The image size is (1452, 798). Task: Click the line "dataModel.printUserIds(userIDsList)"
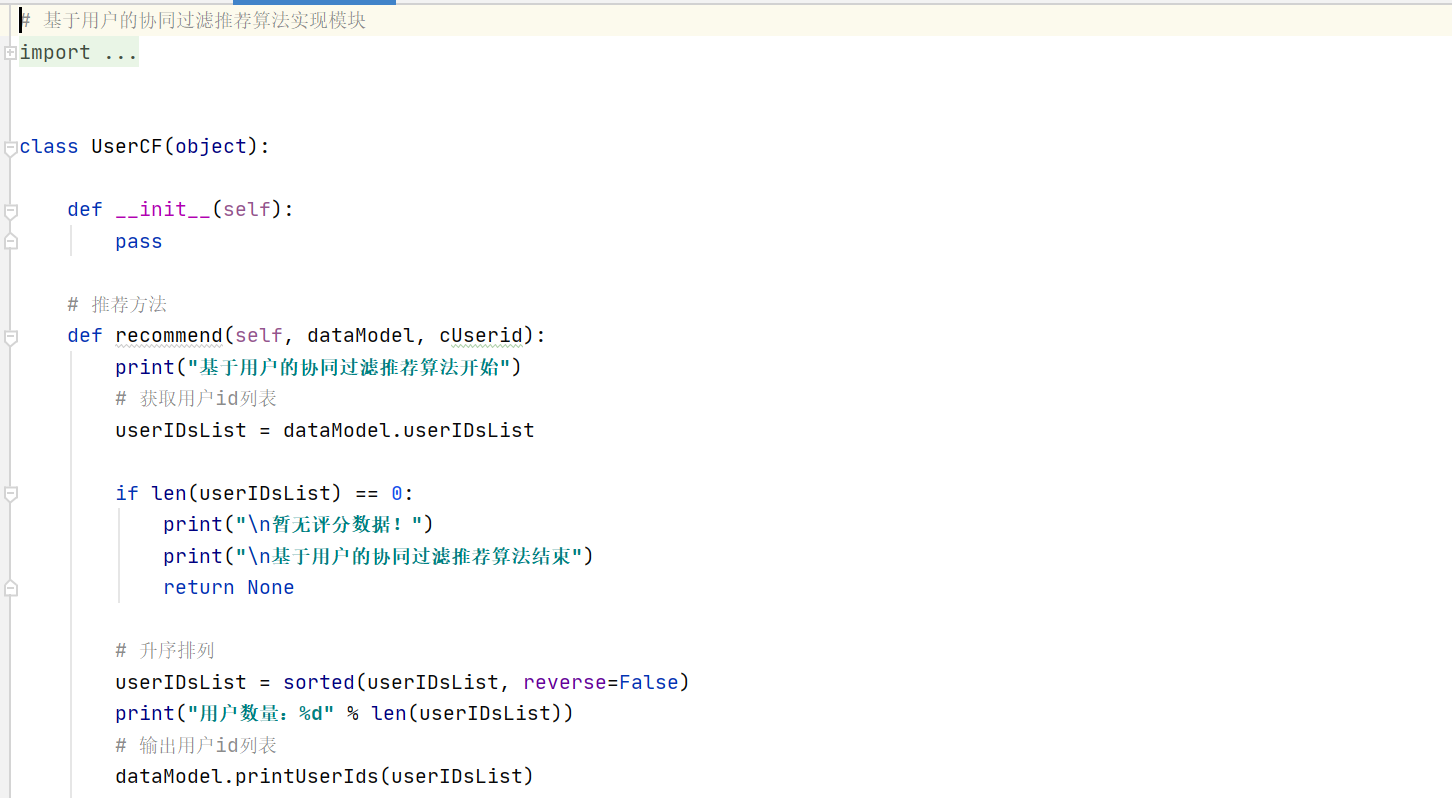[325, 776]
